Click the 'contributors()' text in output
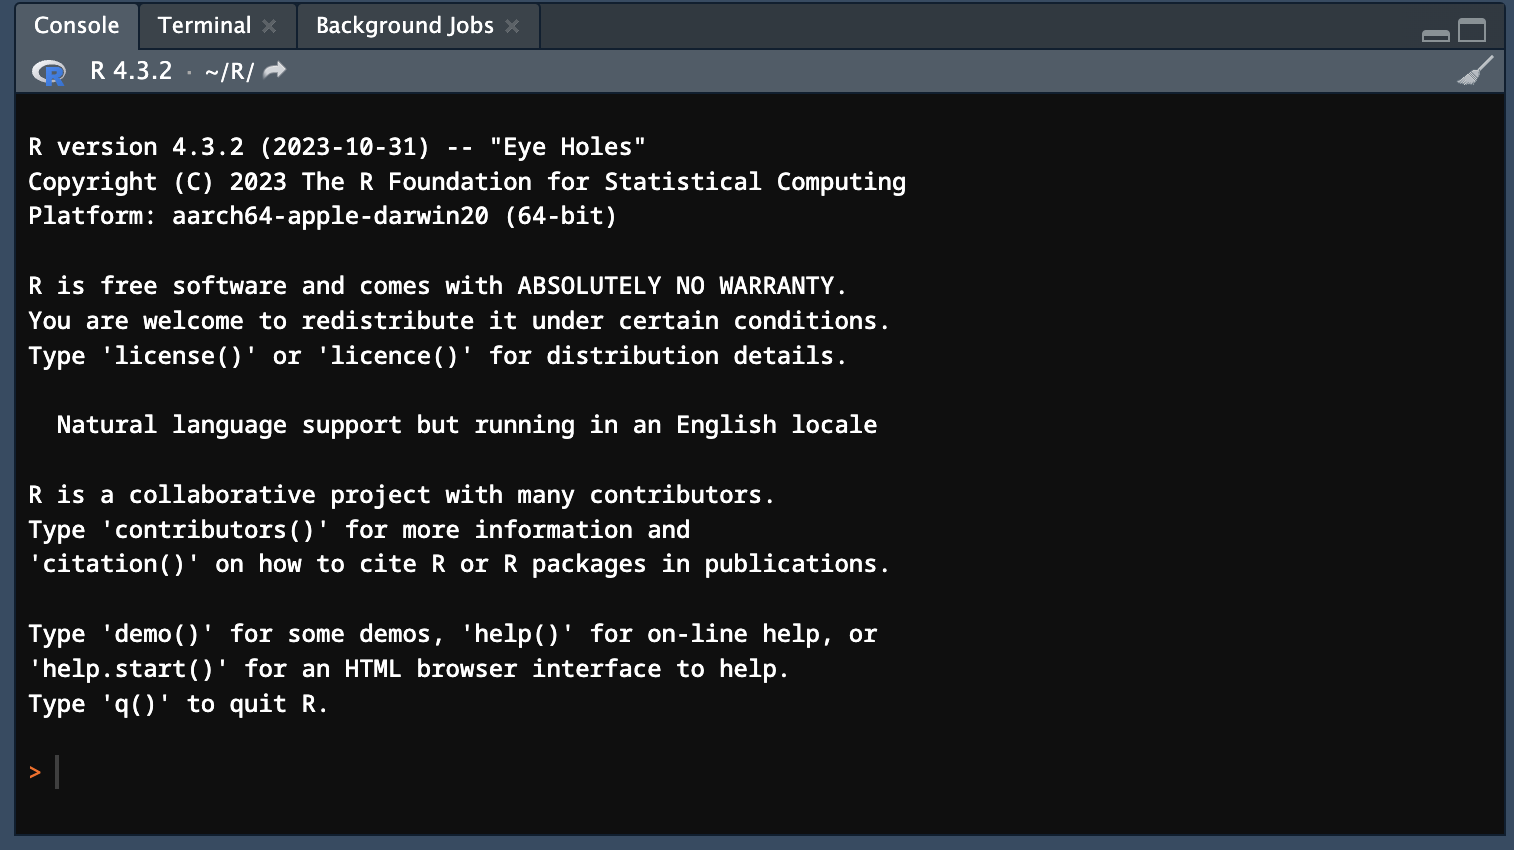This screenshot has width=1514, height=850. click(215, 530)
